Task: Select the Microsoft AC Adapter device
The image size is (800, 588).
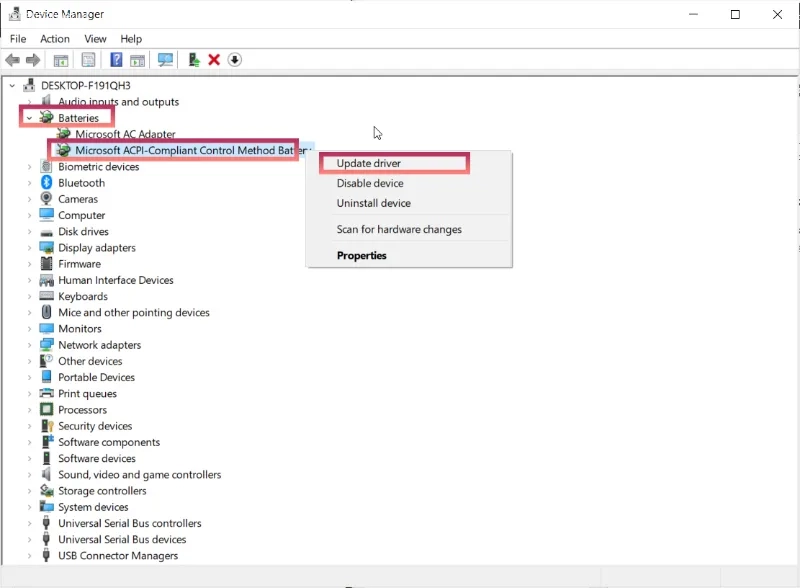Action: [x=125, y=134]
